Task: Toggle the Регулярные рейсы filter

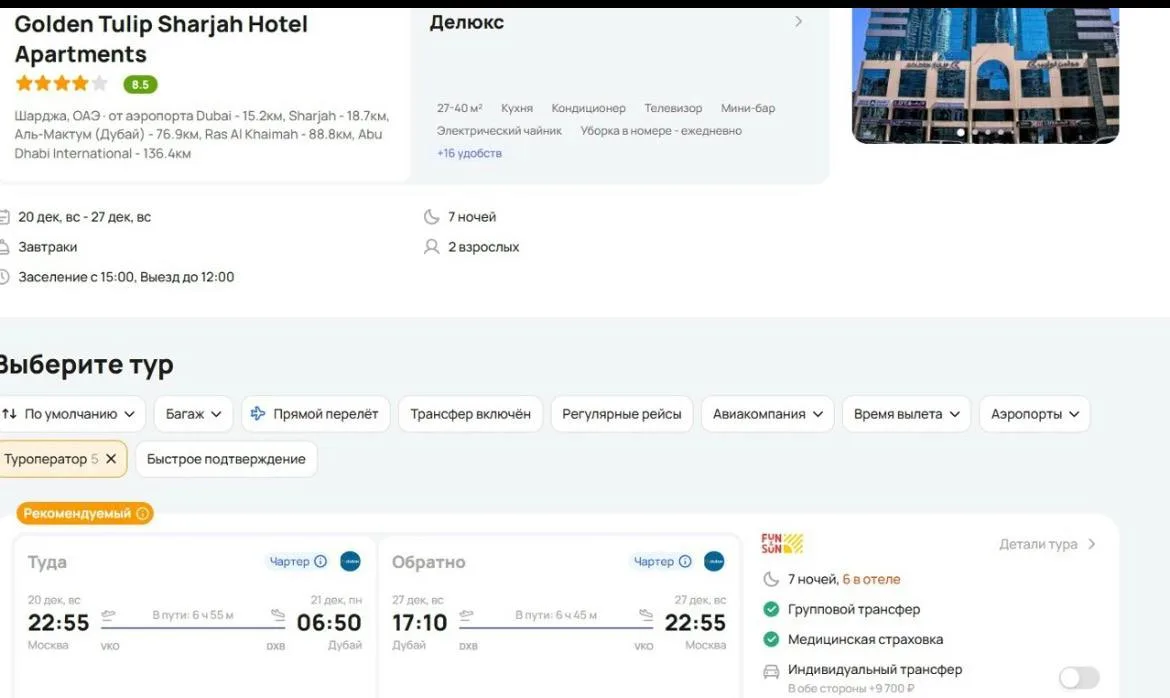Action: [622, 414]
